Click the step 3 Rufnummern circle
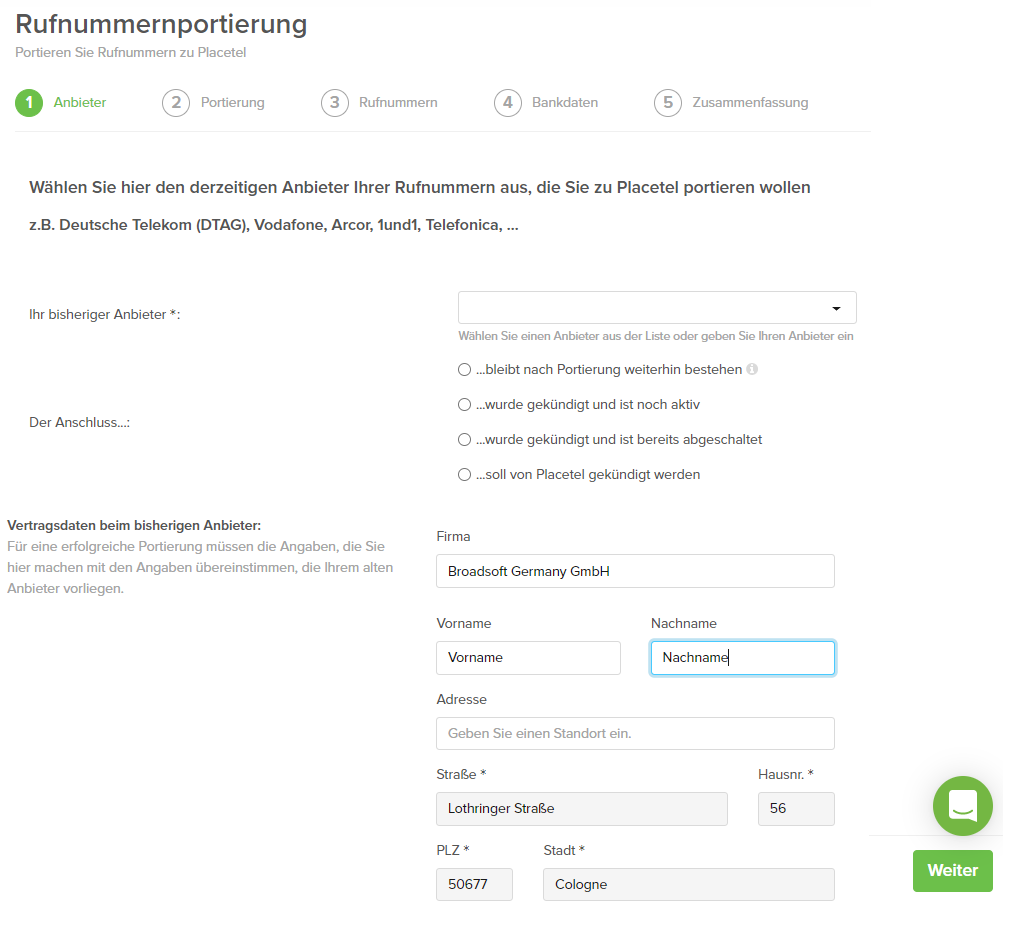 (334, 103)
